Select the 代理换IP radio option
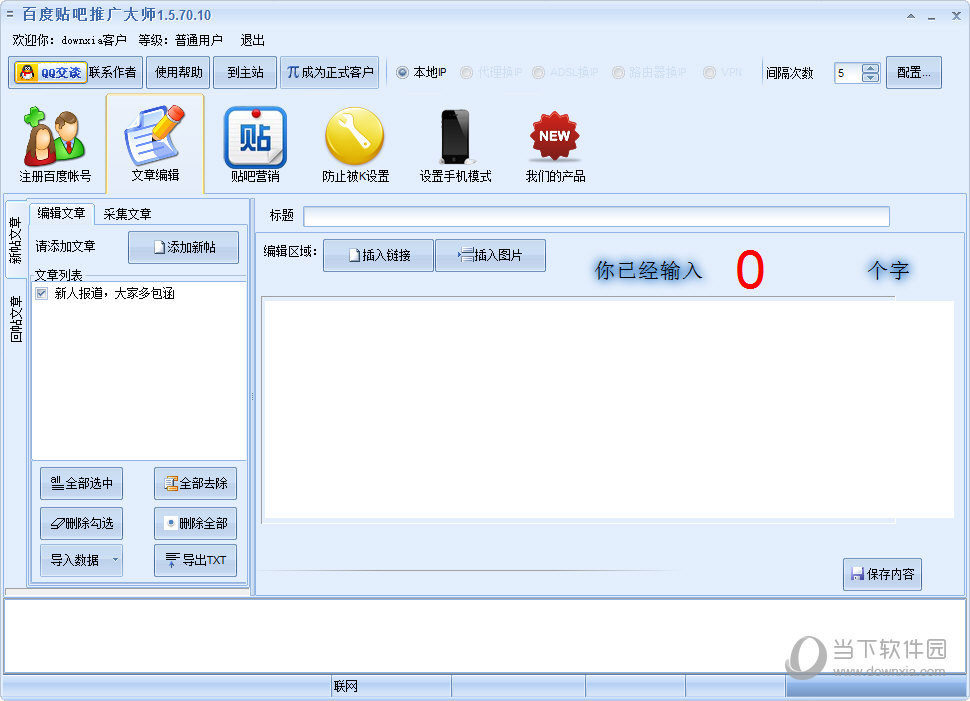The height and width of the screenshot is (701, 970). coord(491,72)
